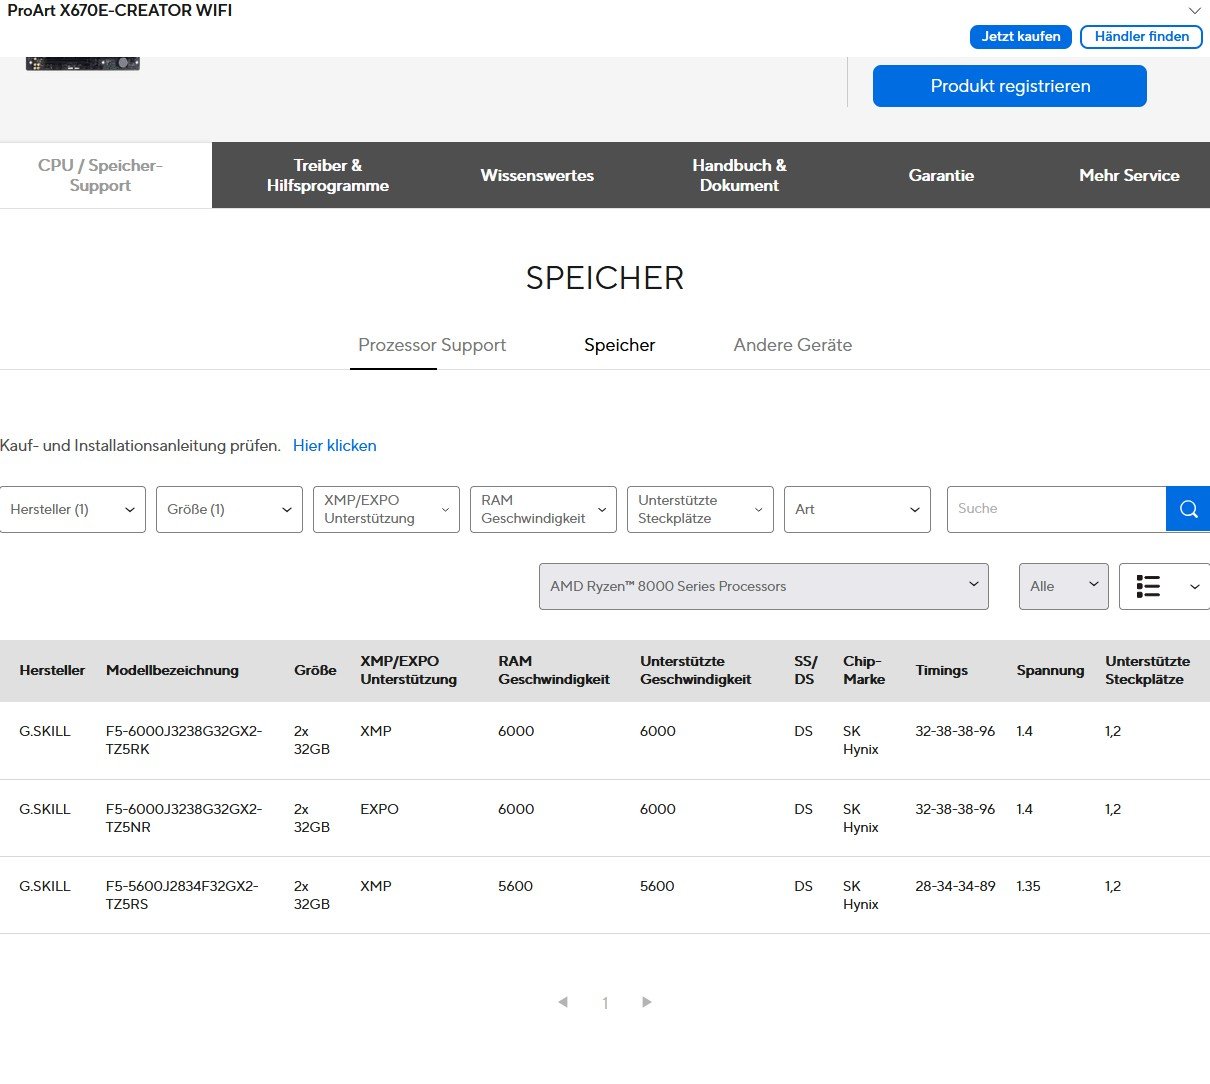The image size is (1210, 1084).
Task: Switch to Speicher sub-tab
Action: tap(620, 345)
